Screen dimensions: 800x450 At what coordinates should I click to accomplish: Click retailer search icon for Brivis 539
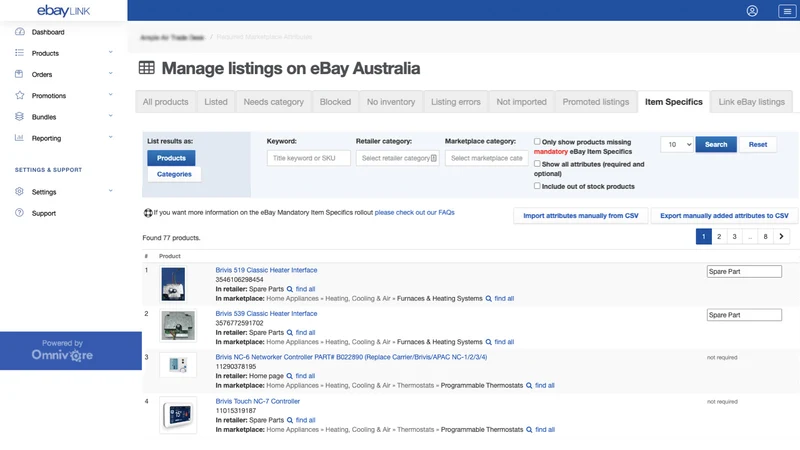[290, 333]
